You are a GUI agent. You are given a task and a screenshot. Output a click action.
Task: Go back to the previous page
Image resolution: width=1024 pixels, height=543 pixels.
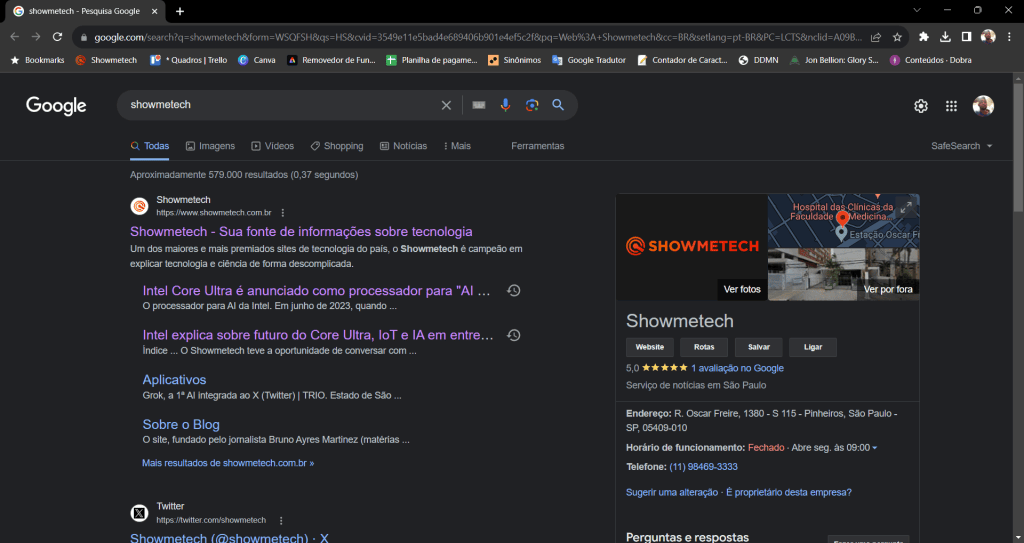(15, 37)
